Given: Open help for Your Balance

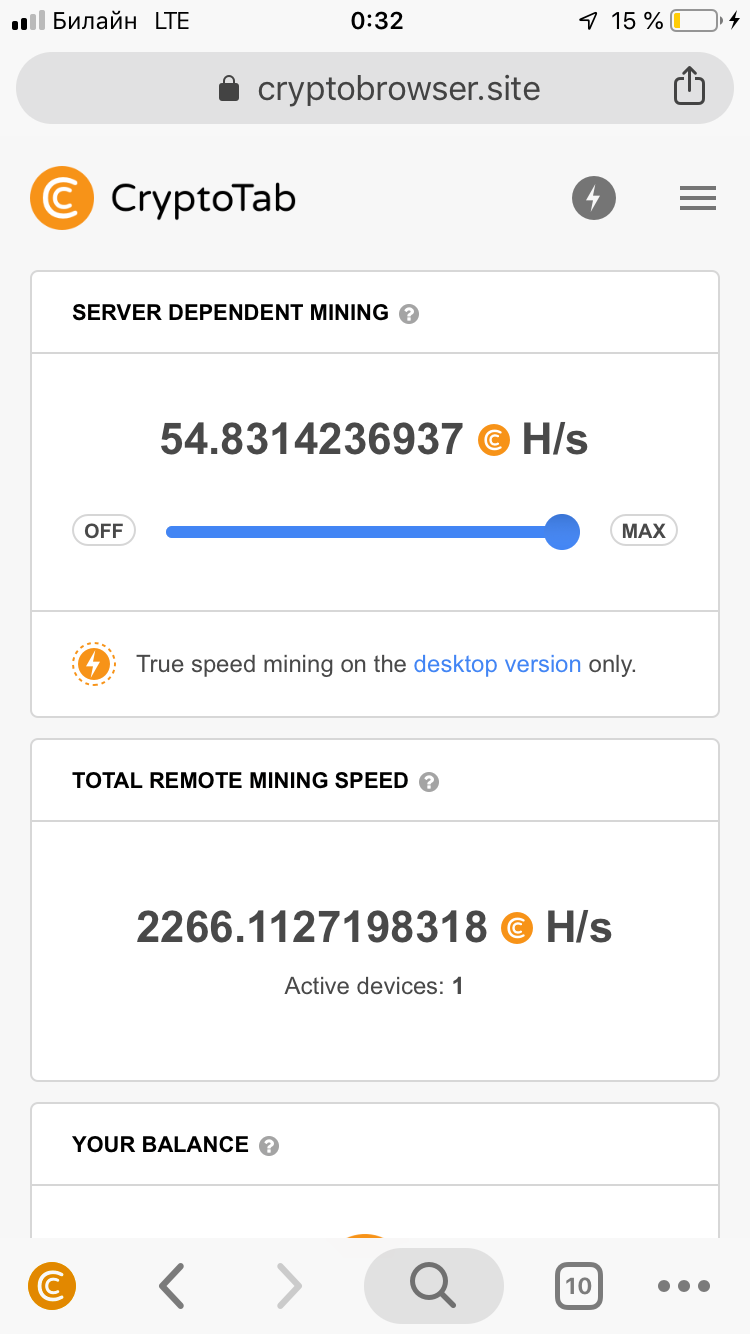Looking at the screenshot, I should point(269,1146).
